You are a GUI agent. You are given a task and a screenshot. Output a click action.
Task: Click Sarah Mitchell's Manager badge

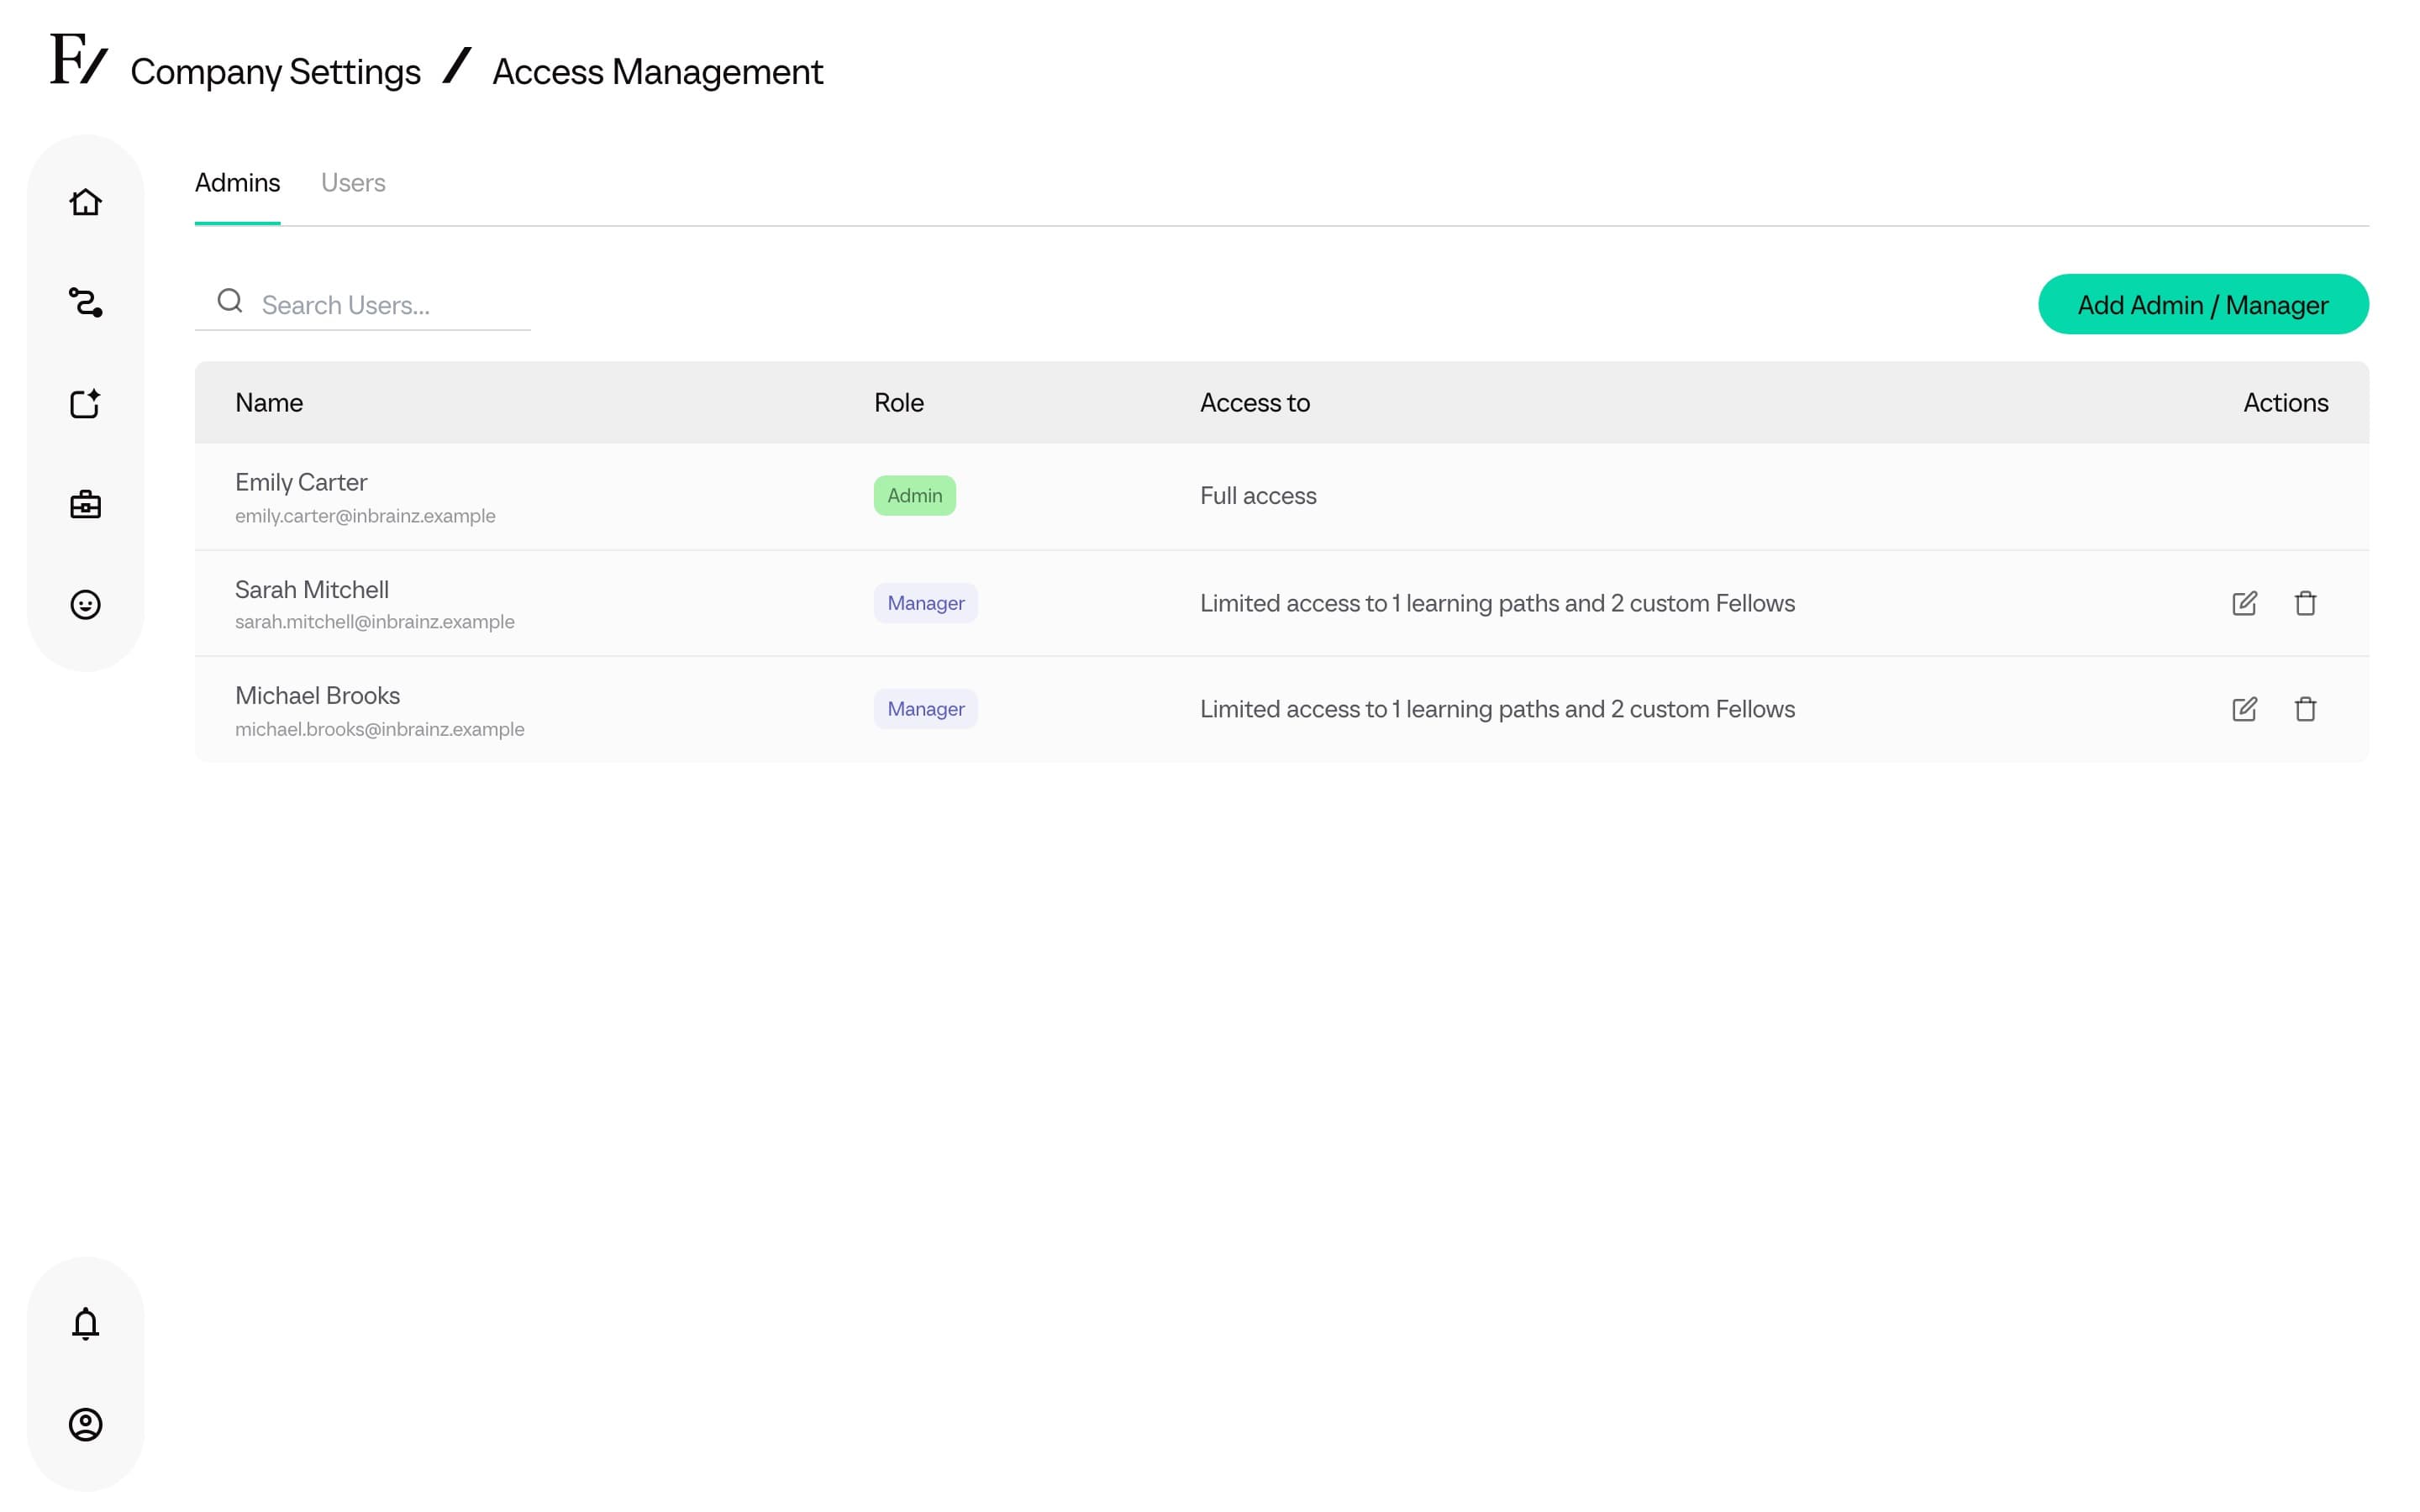coord(925,603)
